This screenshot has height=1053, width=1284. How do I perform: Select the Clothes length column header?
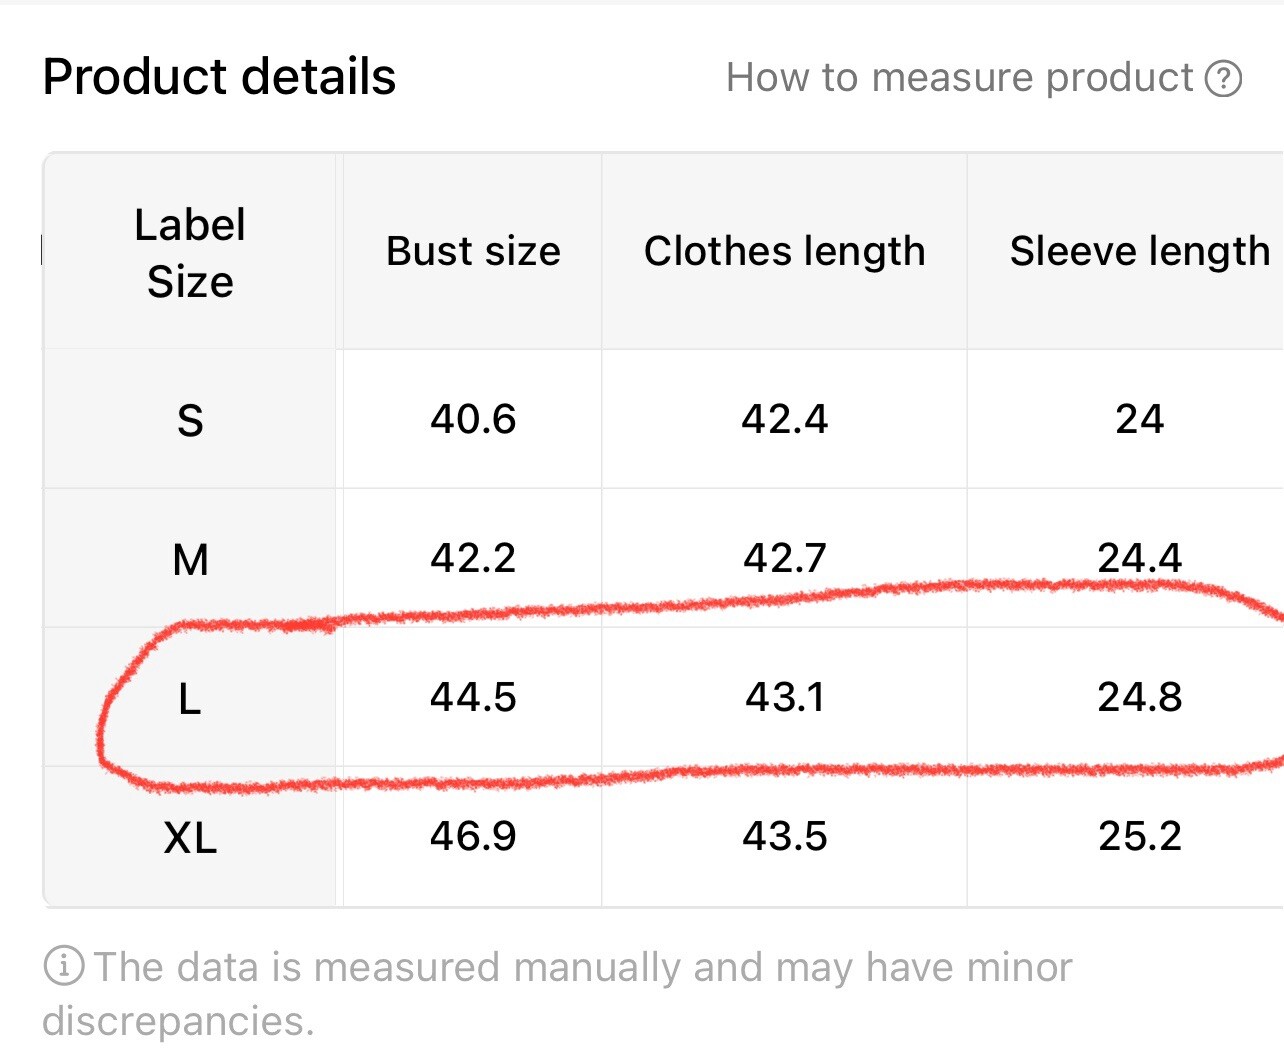785,251
